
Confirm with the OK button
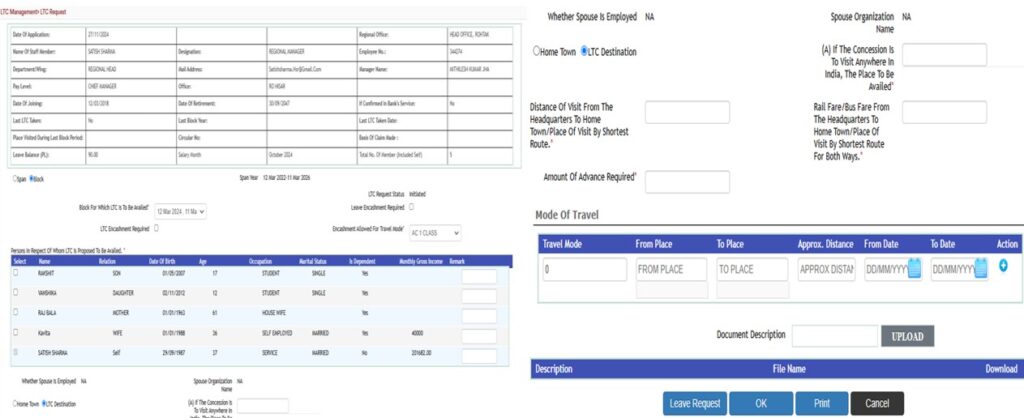coord(760,403)
